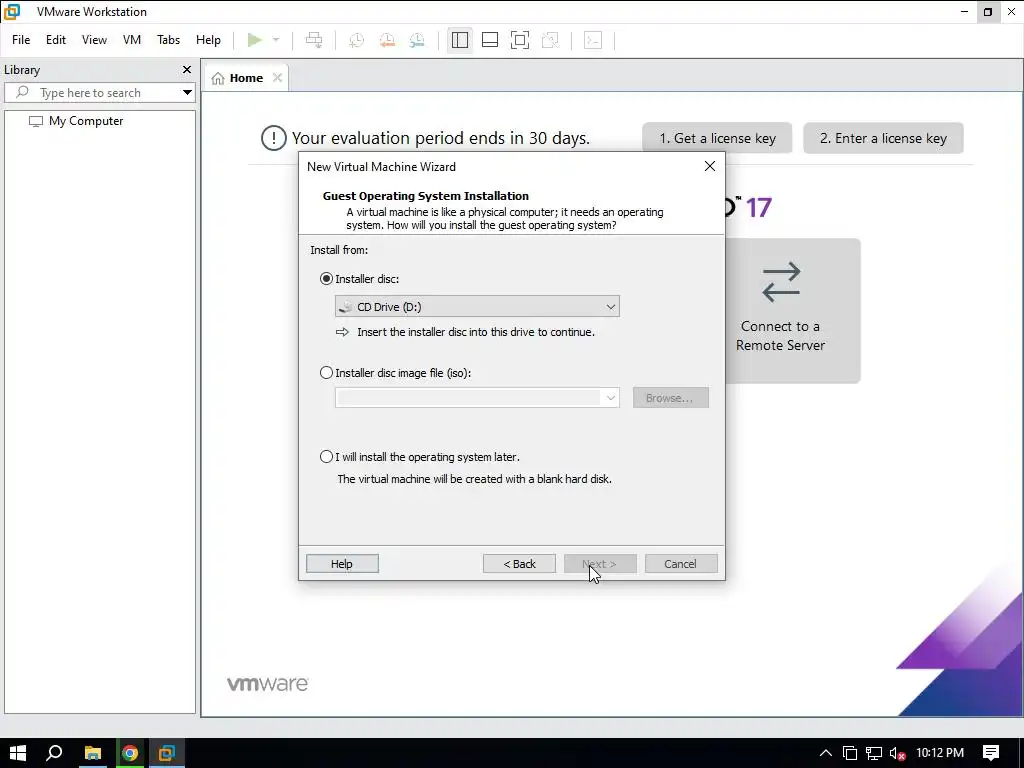The width and height of the screenshot is (1024, 768).
Task: Click the wizard Help button
Action: pyautogui.click(x=342, y=564)
